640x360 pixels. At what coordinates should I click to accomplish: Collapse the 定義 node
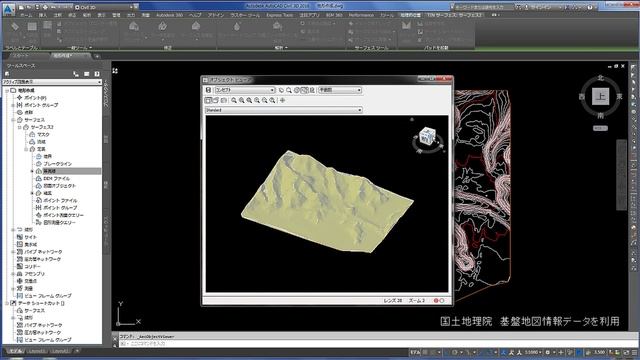pyautogui.click(x=26, y=149)
